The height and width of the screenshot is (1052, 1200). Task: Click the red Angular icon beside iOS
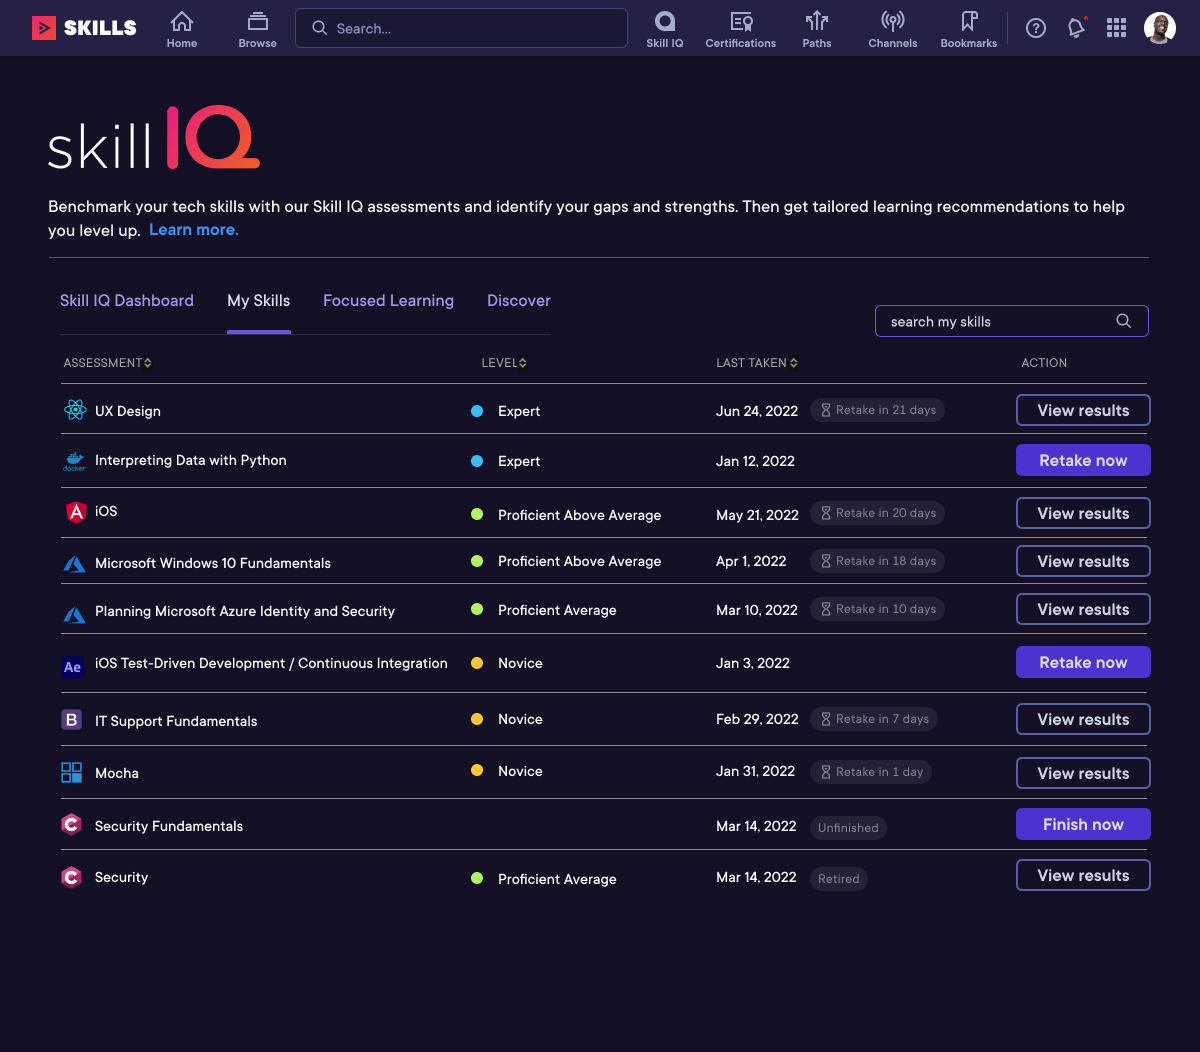point(75,512)
